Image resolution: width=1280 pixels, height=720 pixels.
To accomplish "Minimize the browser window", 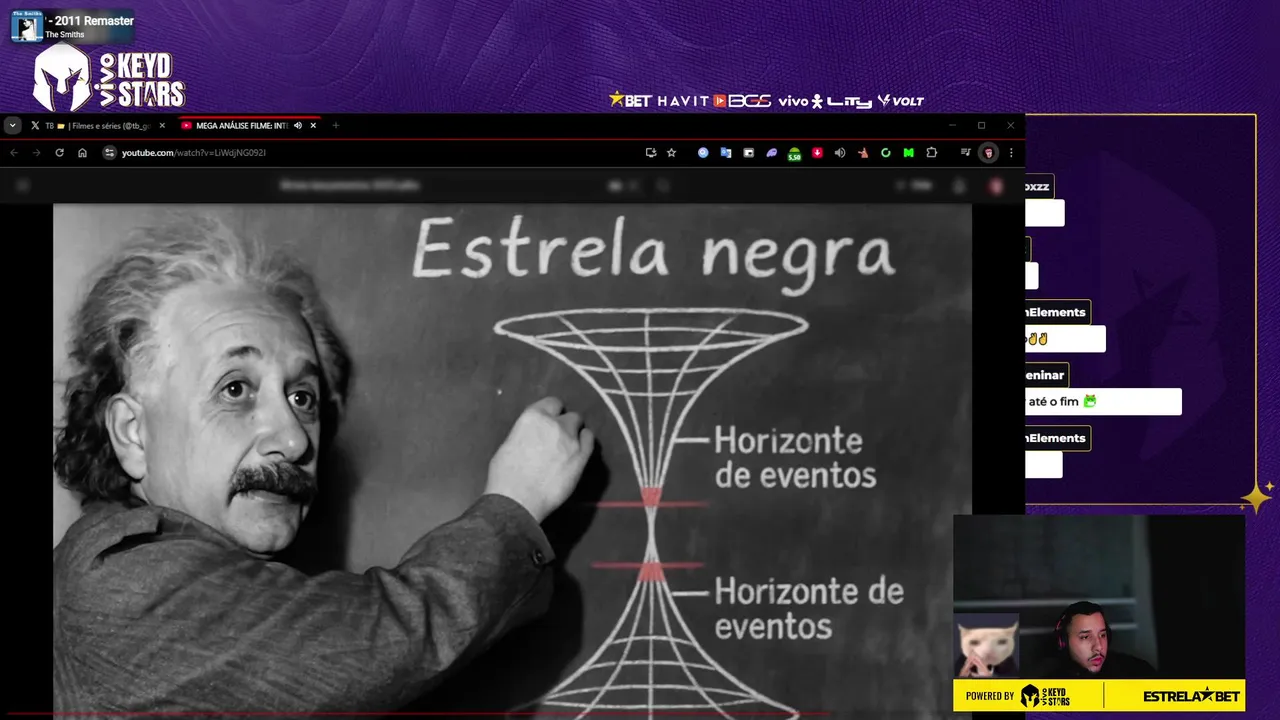I will [x=952, y=125].
